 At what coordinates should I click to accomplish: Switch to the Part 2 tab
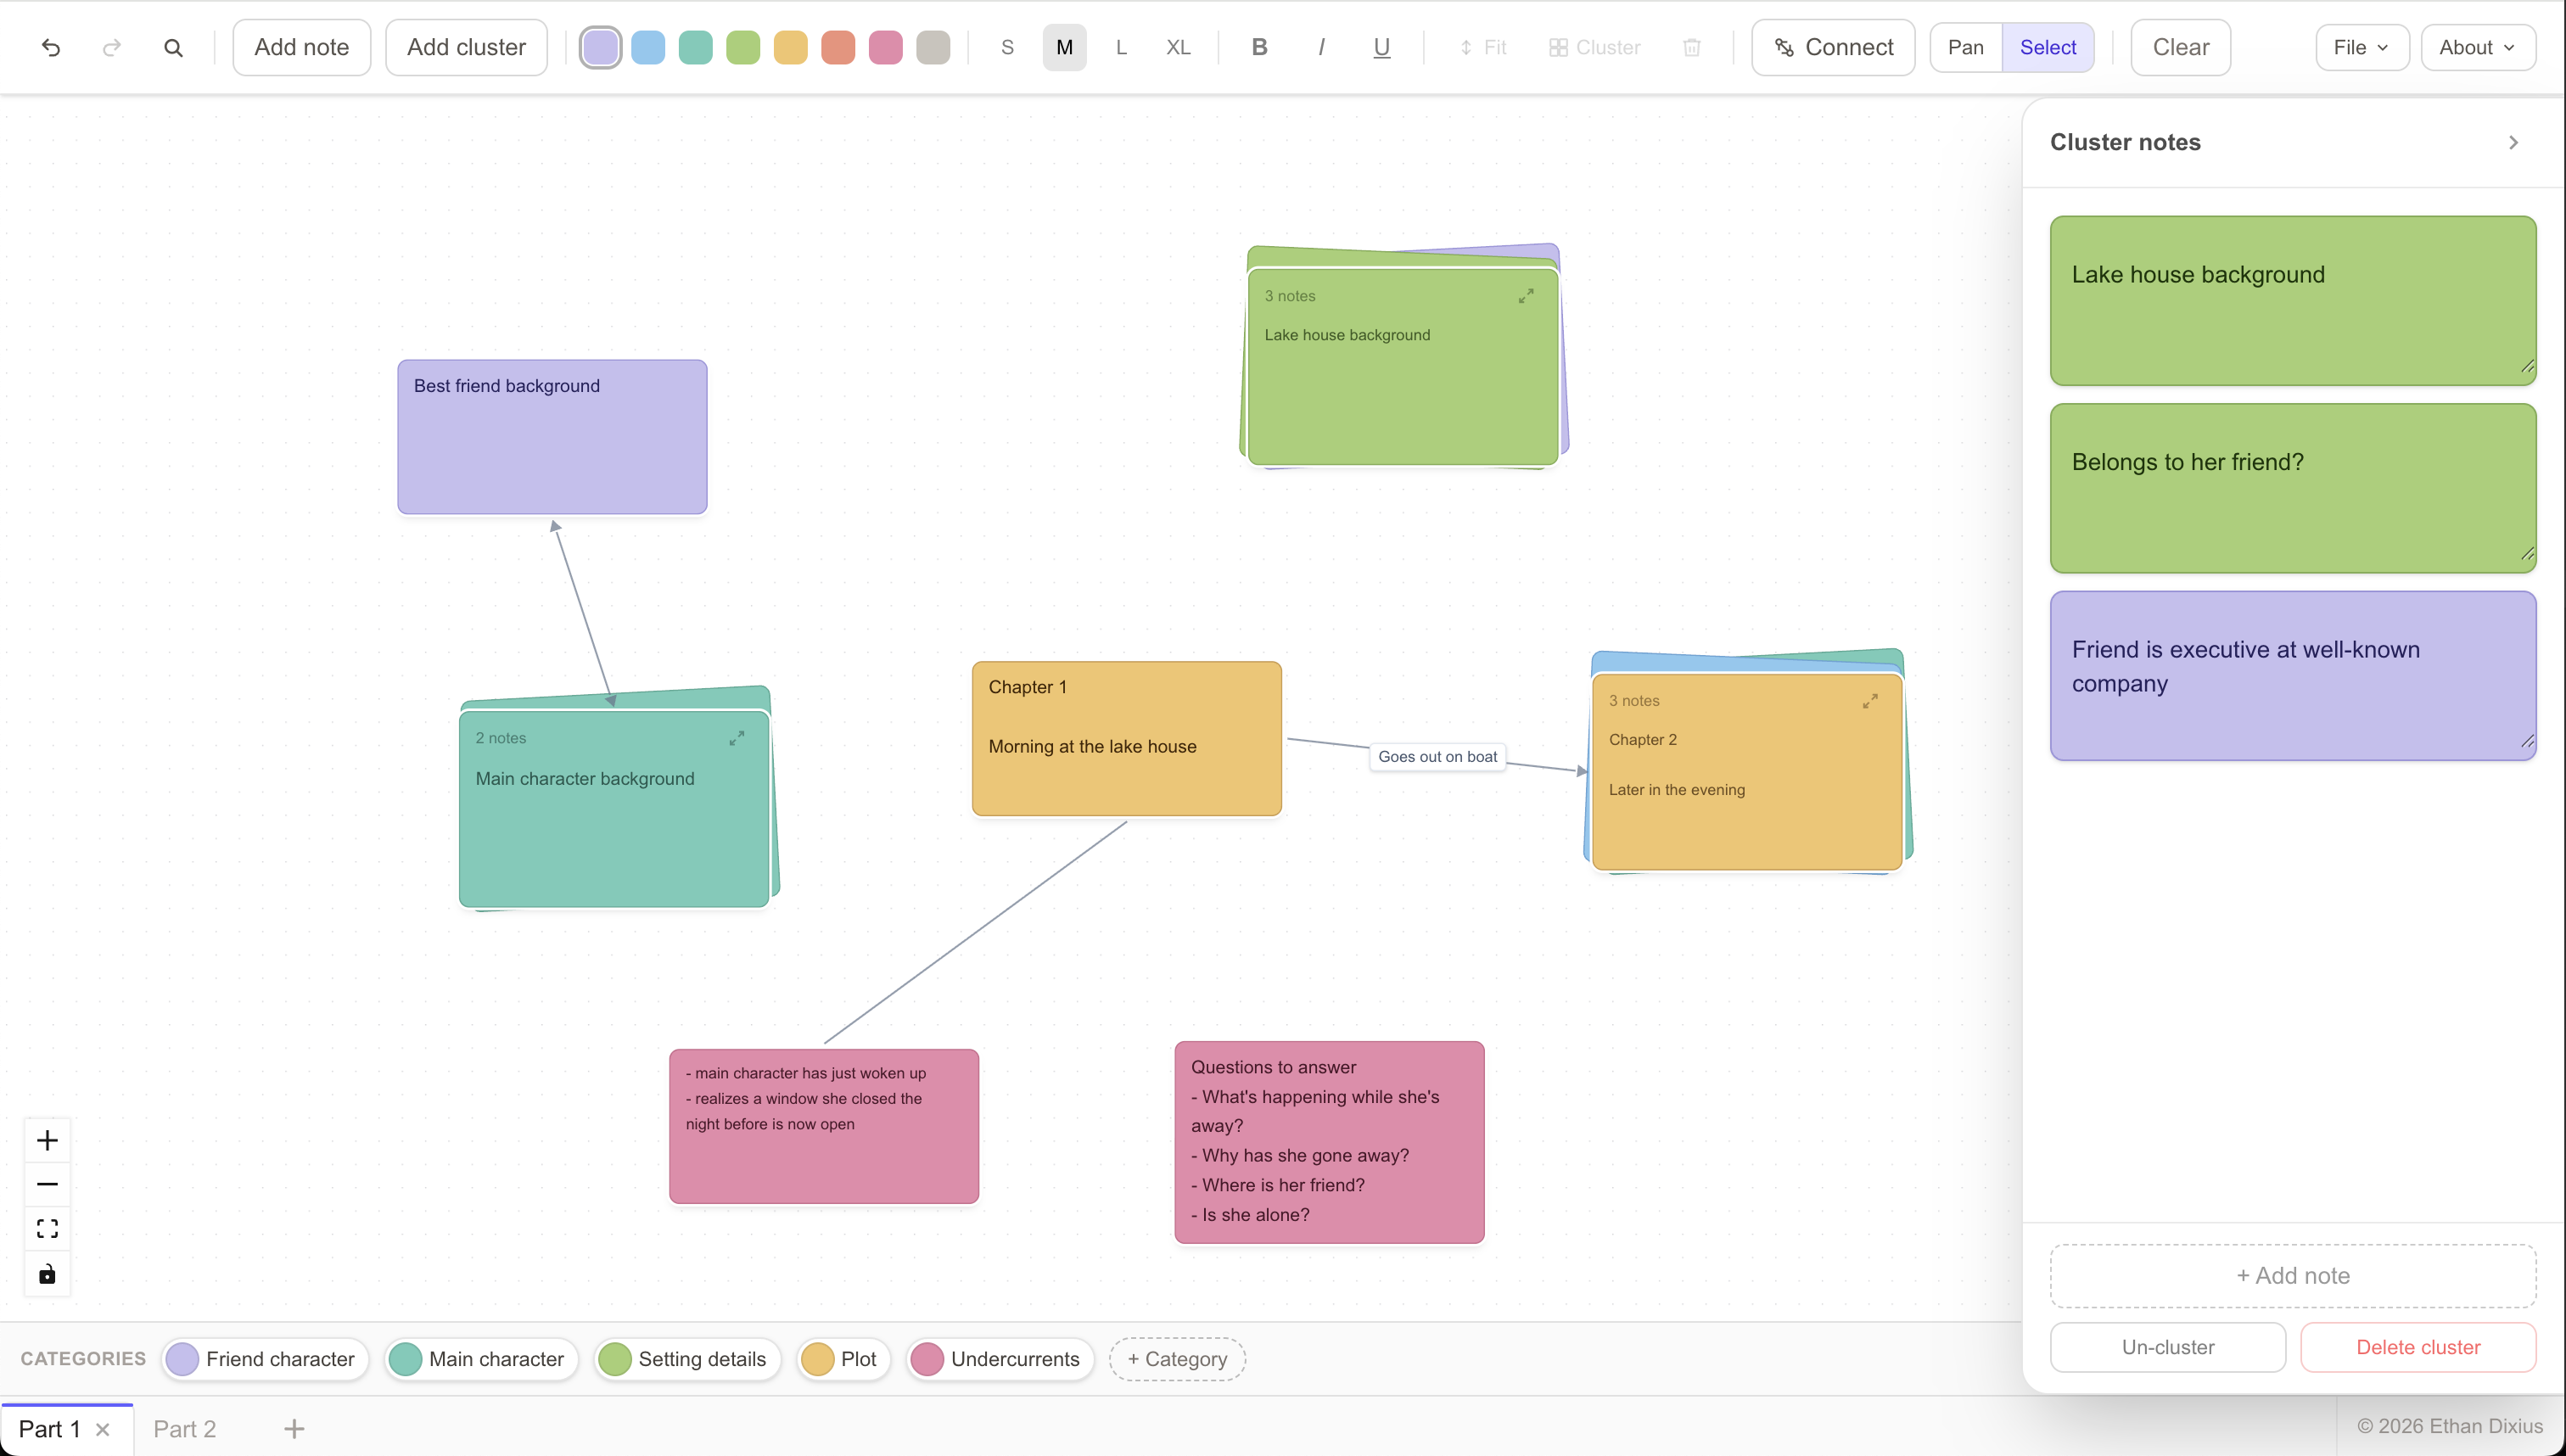pyautogui.click(x=184, y=1429)
